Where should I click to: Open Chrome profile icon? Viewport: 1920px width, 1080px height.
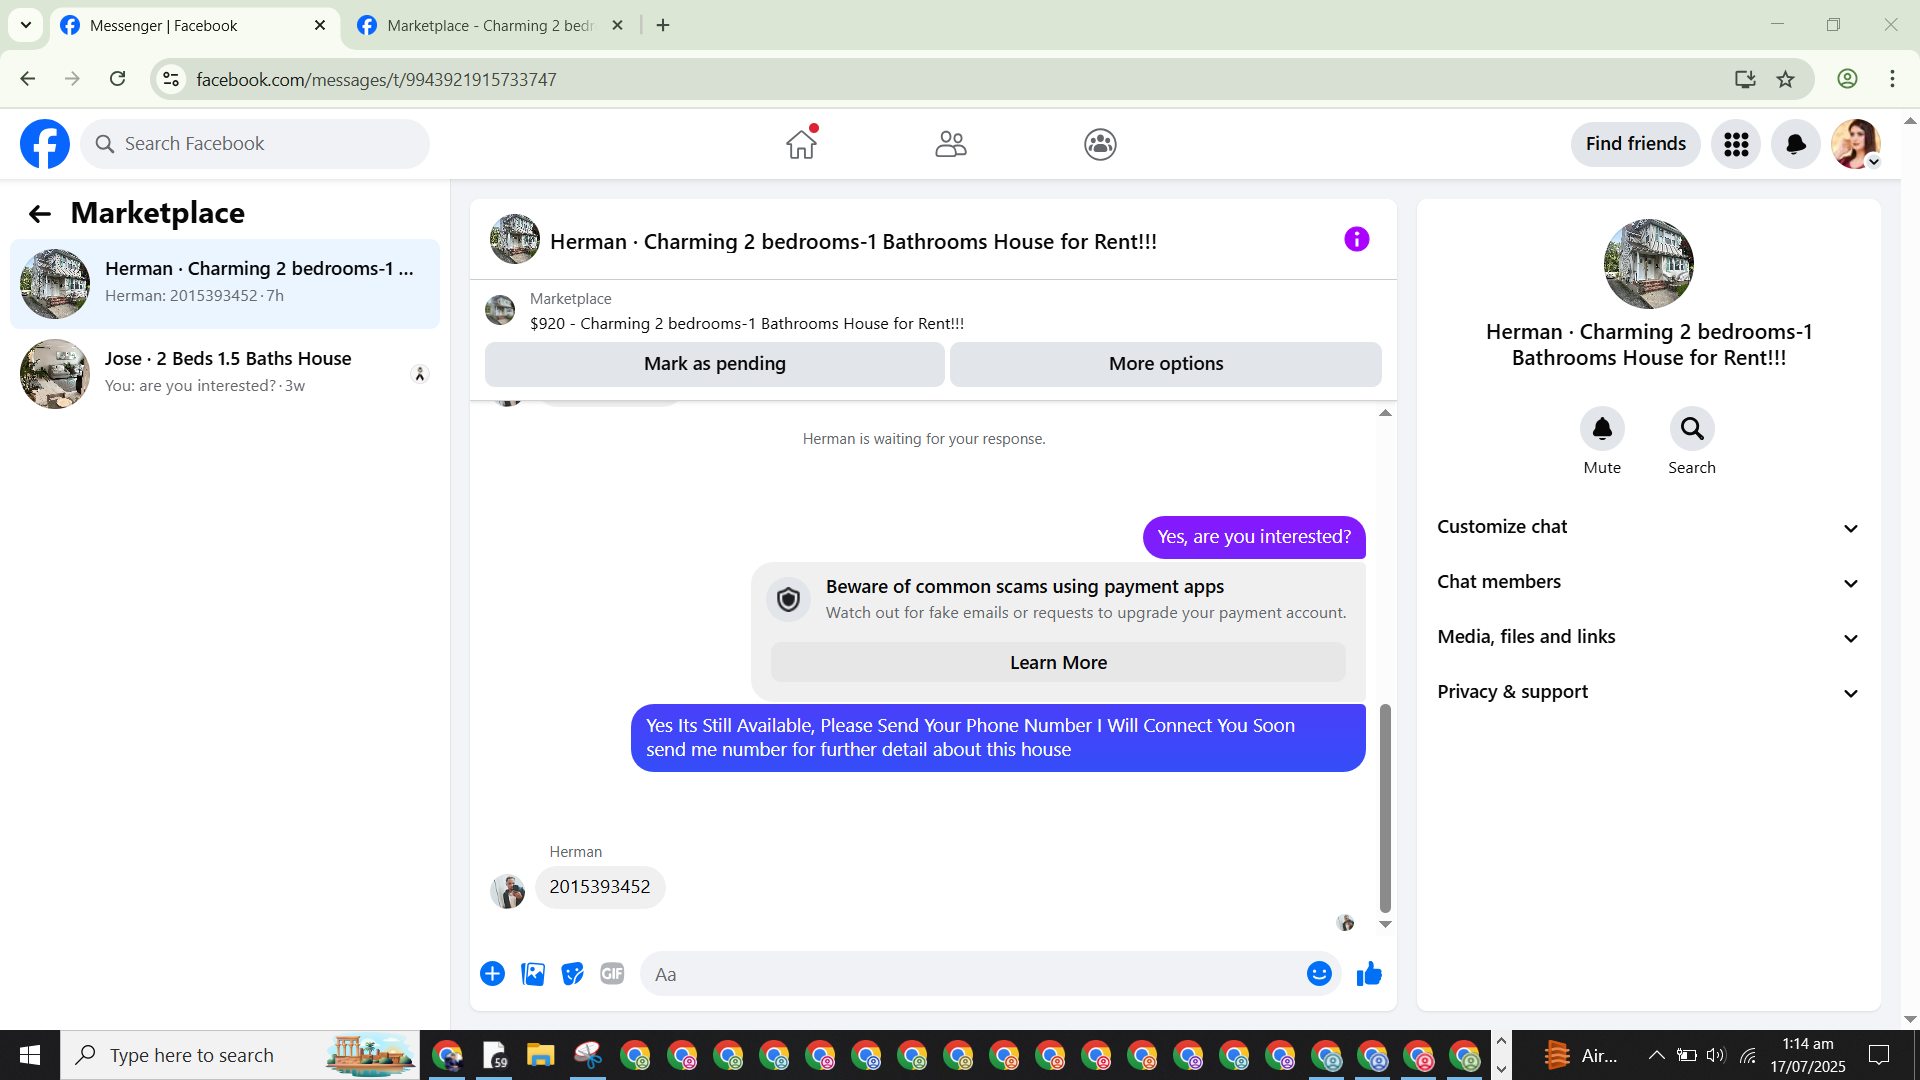(1847, 79)
